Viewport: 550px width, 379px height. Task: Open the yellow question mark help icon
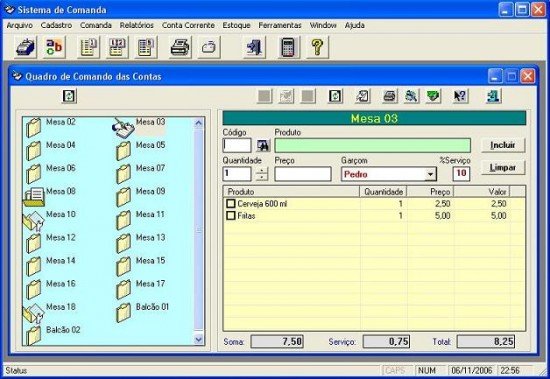(317, 47)
